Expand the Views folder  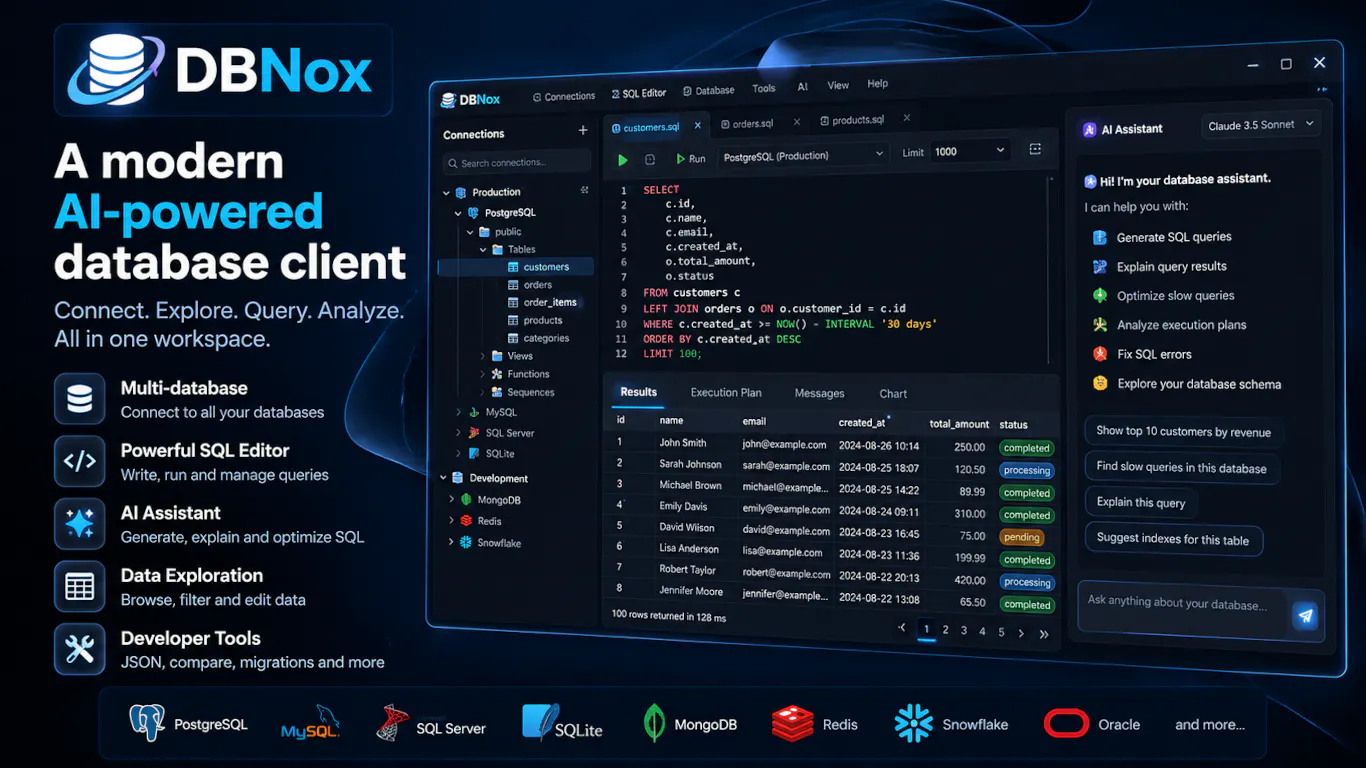[x=483, y=356]
